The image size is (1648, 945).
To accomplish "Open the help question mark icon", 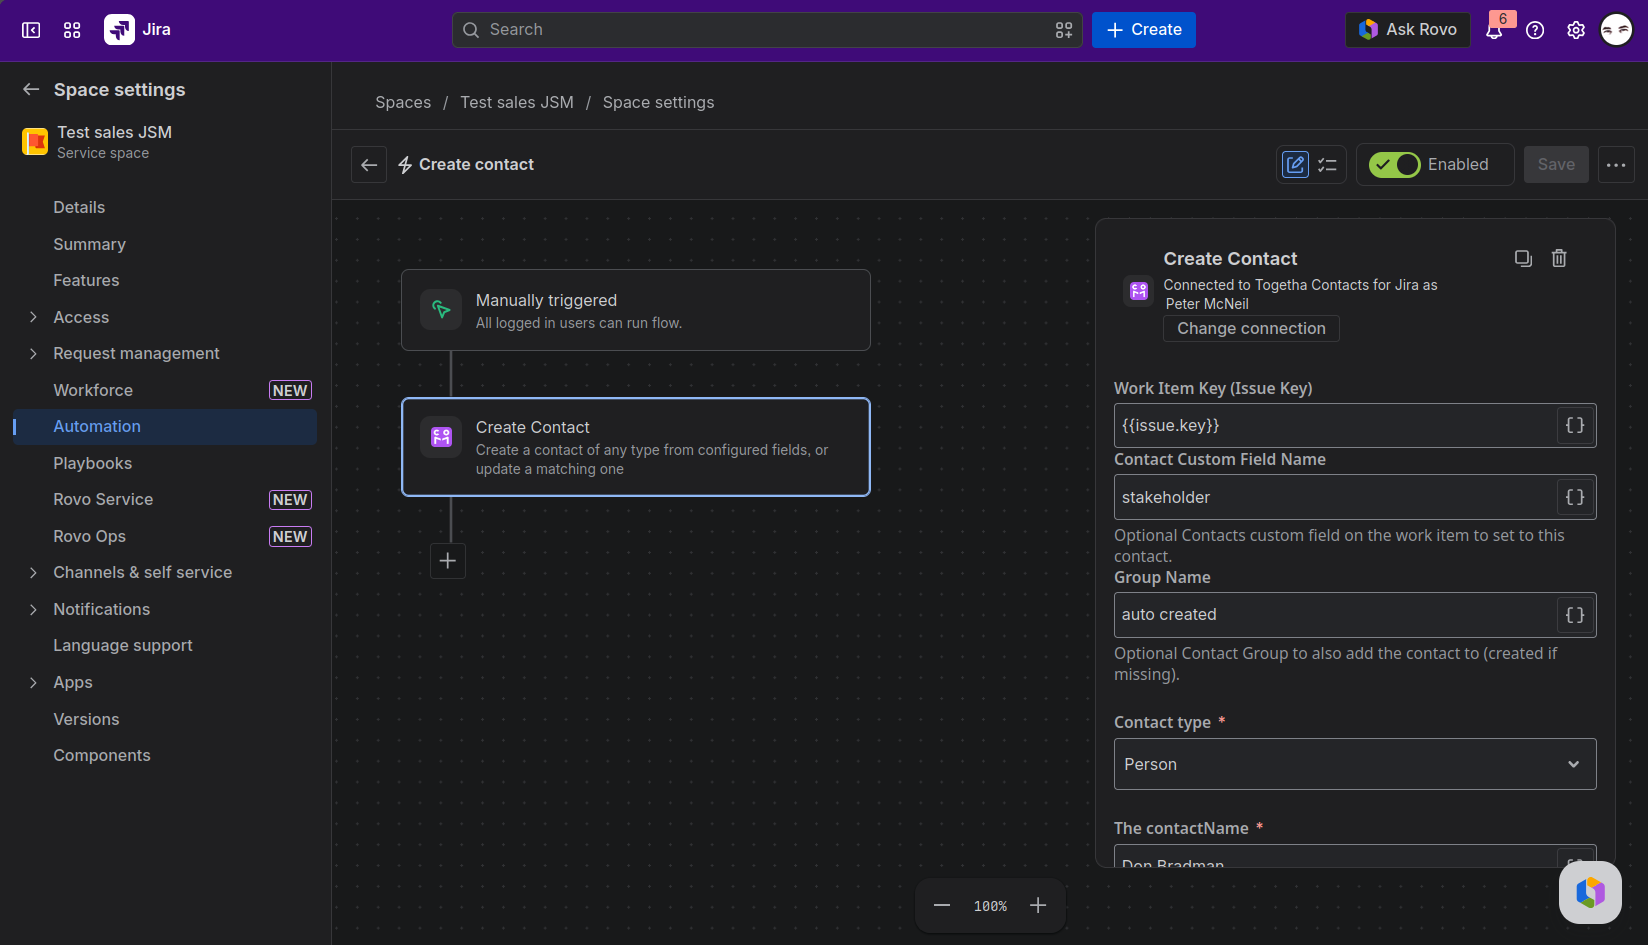I will coord(1535,30).
